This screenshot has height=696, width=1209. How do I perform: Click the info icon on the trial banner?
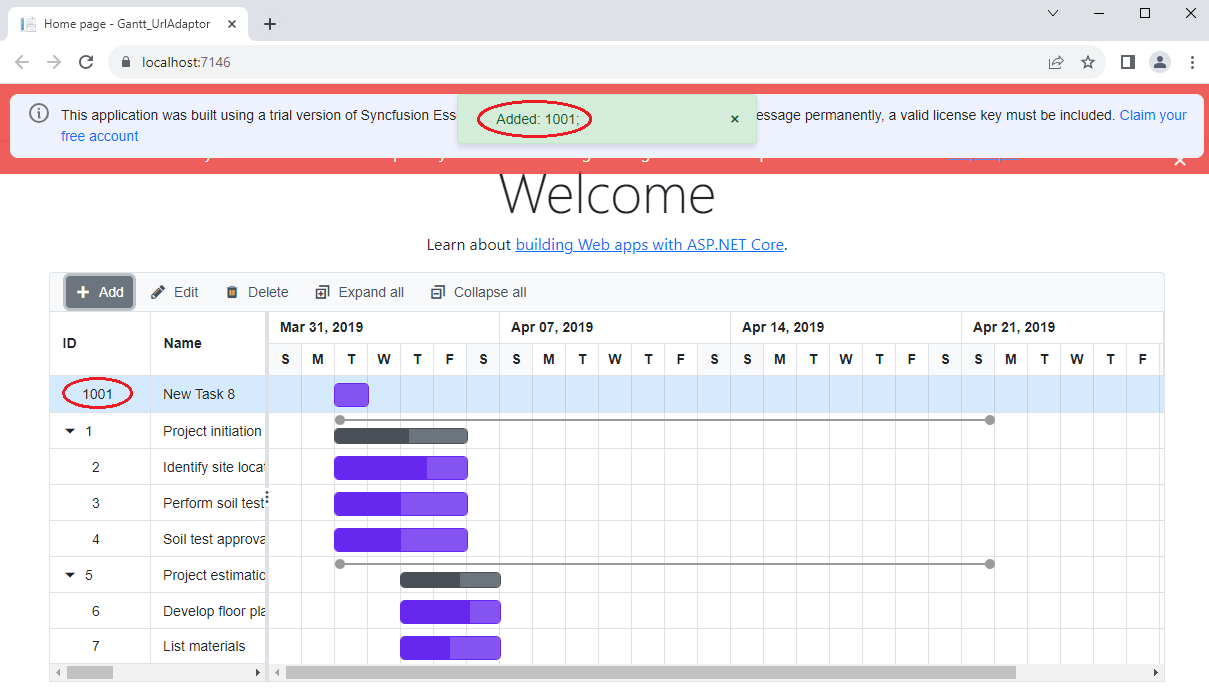(x=37, y=114)
